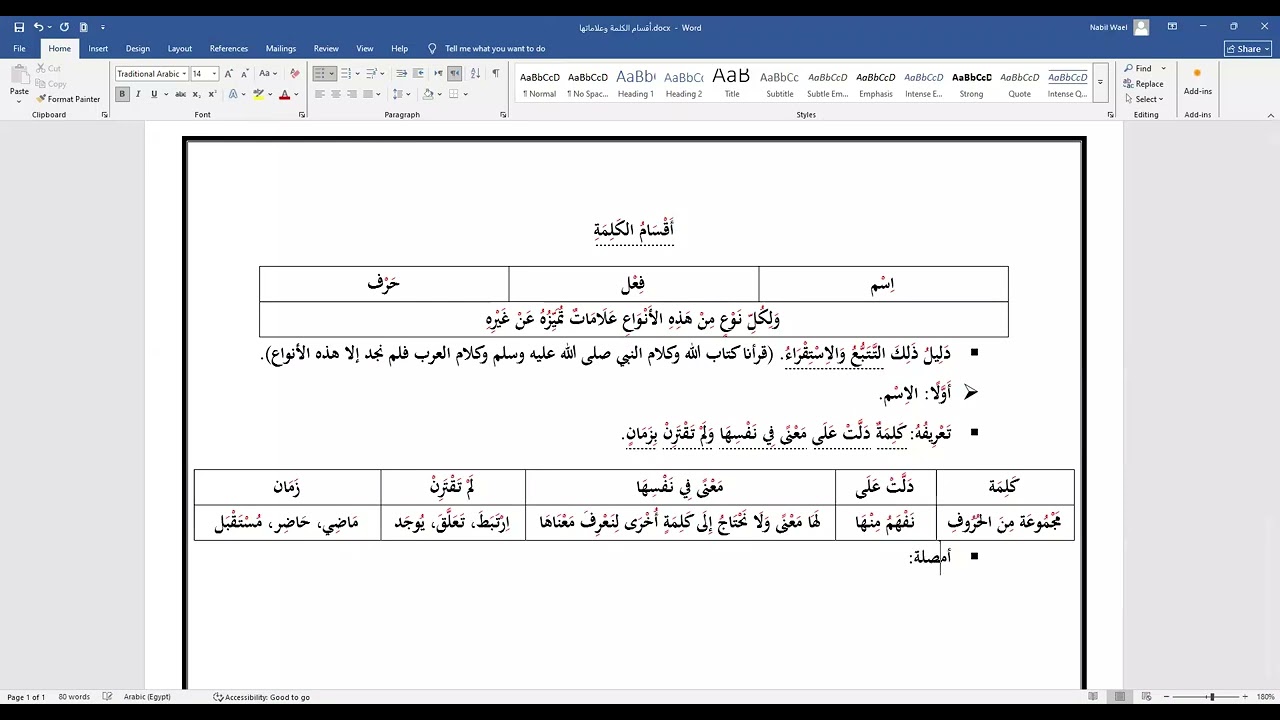This screenshot has width=1280, height=720.
Task: Center align the text
Action: (x=336, y=94)
